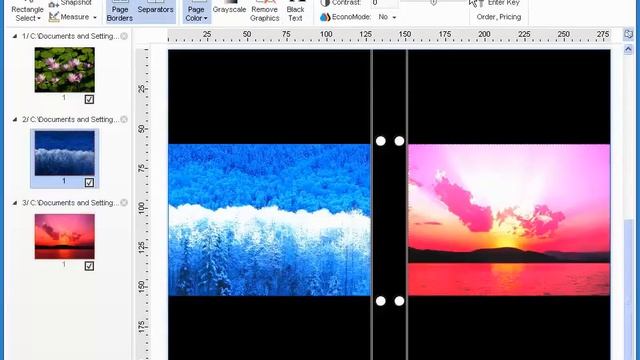The image size is (640, 360).
Task: Open the Measure dropdown arrow
Action: click(x=95, y=18)
